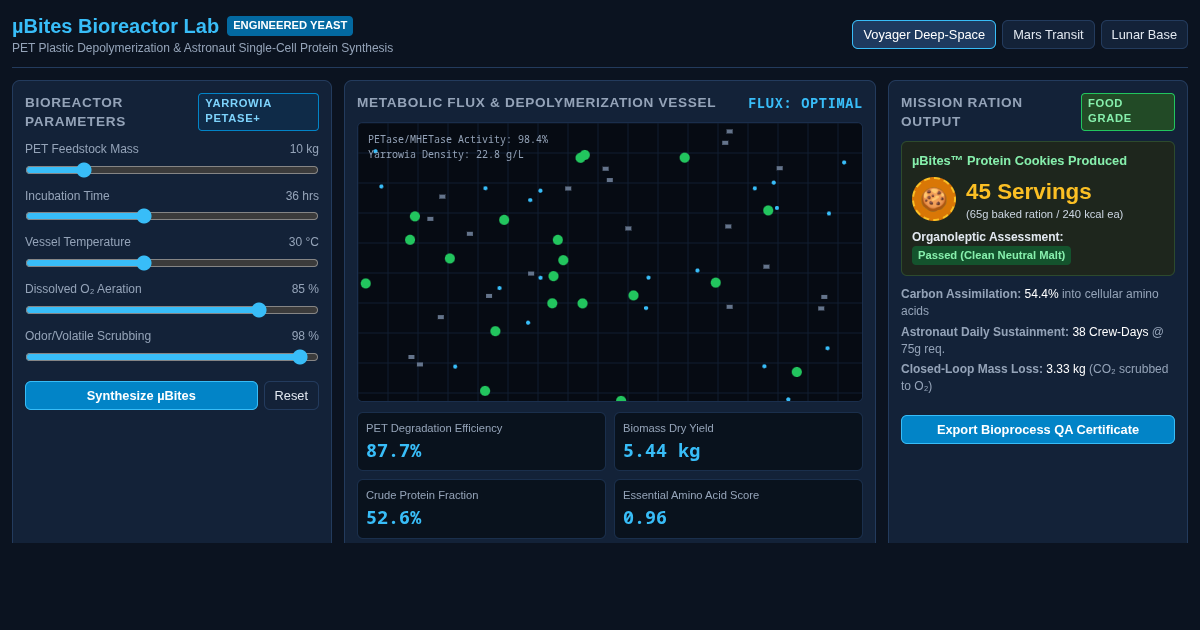Click the Vessel Temperature slider handle
This screenshot has width=1200, height=630.
pyautogui.click(x=144, y=263)
